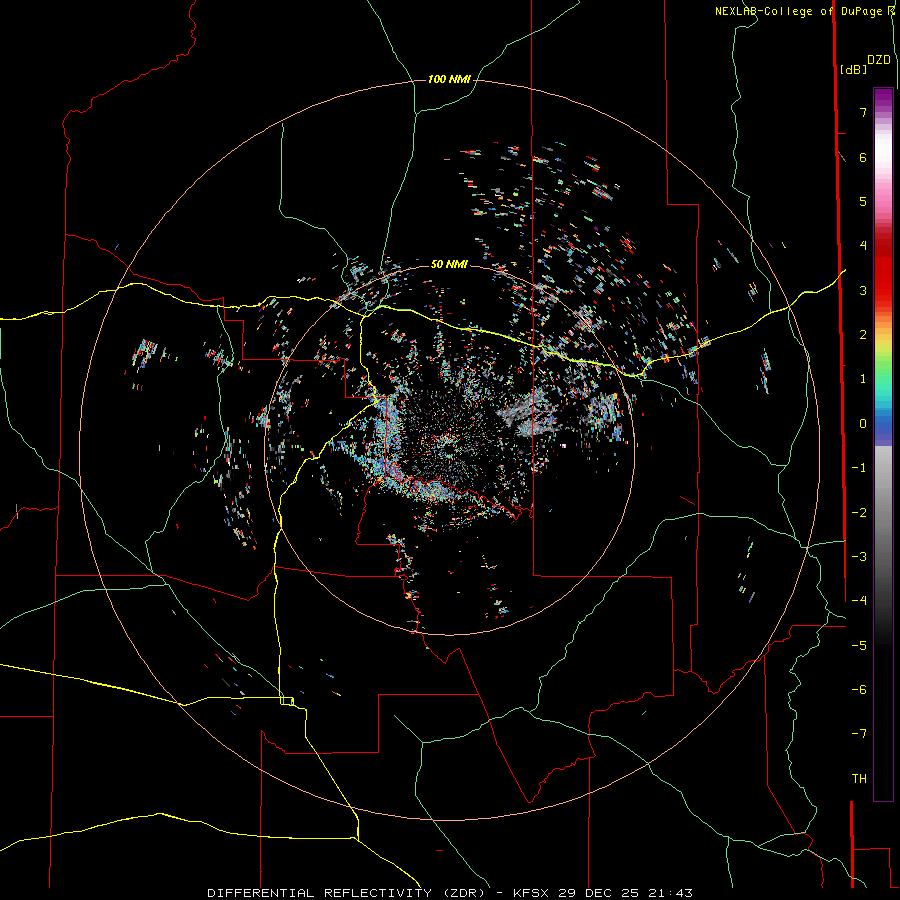Click the -5 dB value on the scale
Image resolution: width=900 pixels, height=900 pixels.
pyautogui.click(x=859, y=646)
